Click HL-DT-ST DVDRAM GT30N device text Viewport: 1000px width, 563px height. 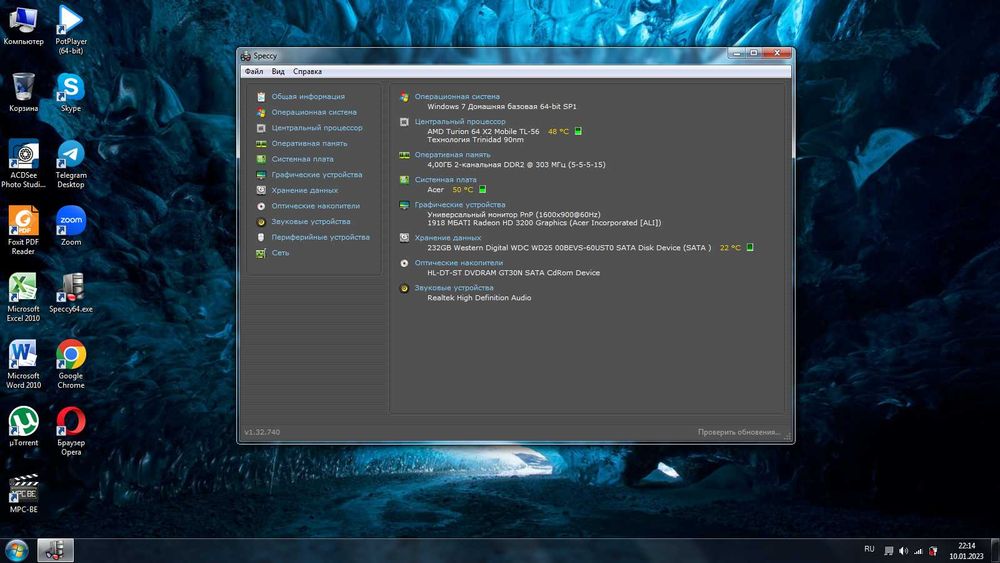coord(513,272)
